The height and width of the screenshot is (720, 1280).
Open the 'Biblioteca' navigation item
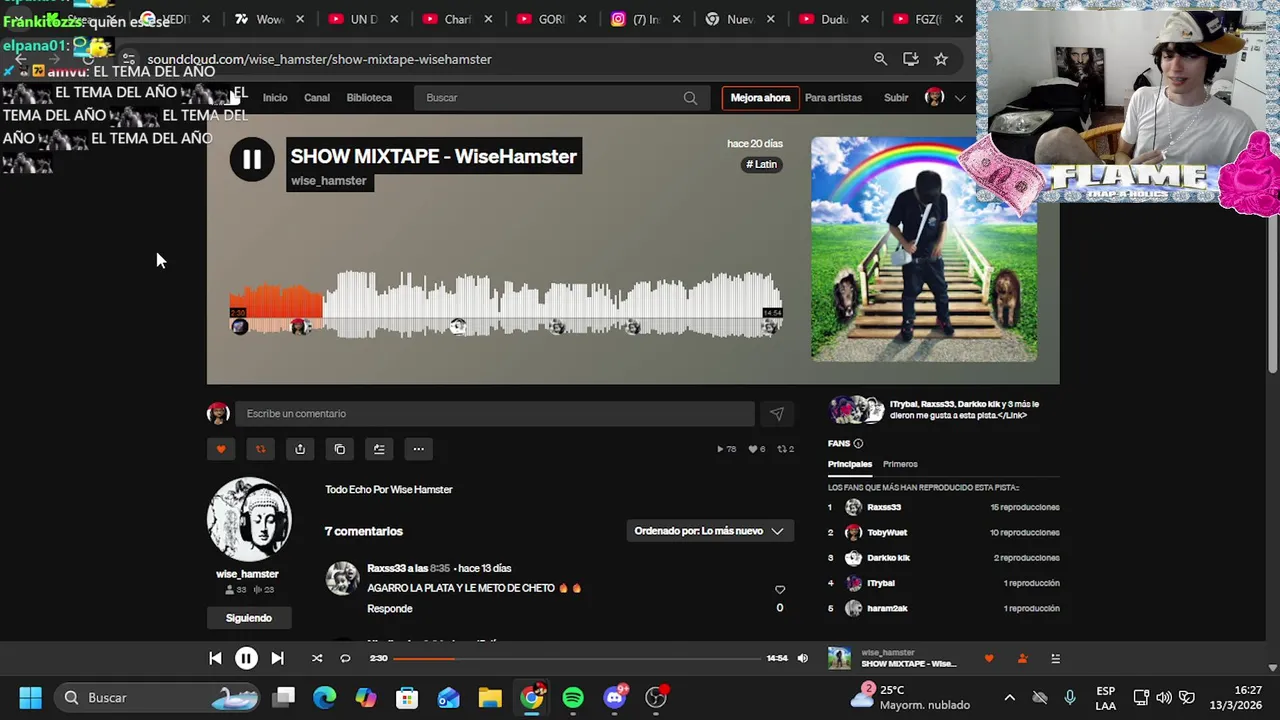pyautogui.click(x=369, y=98)
